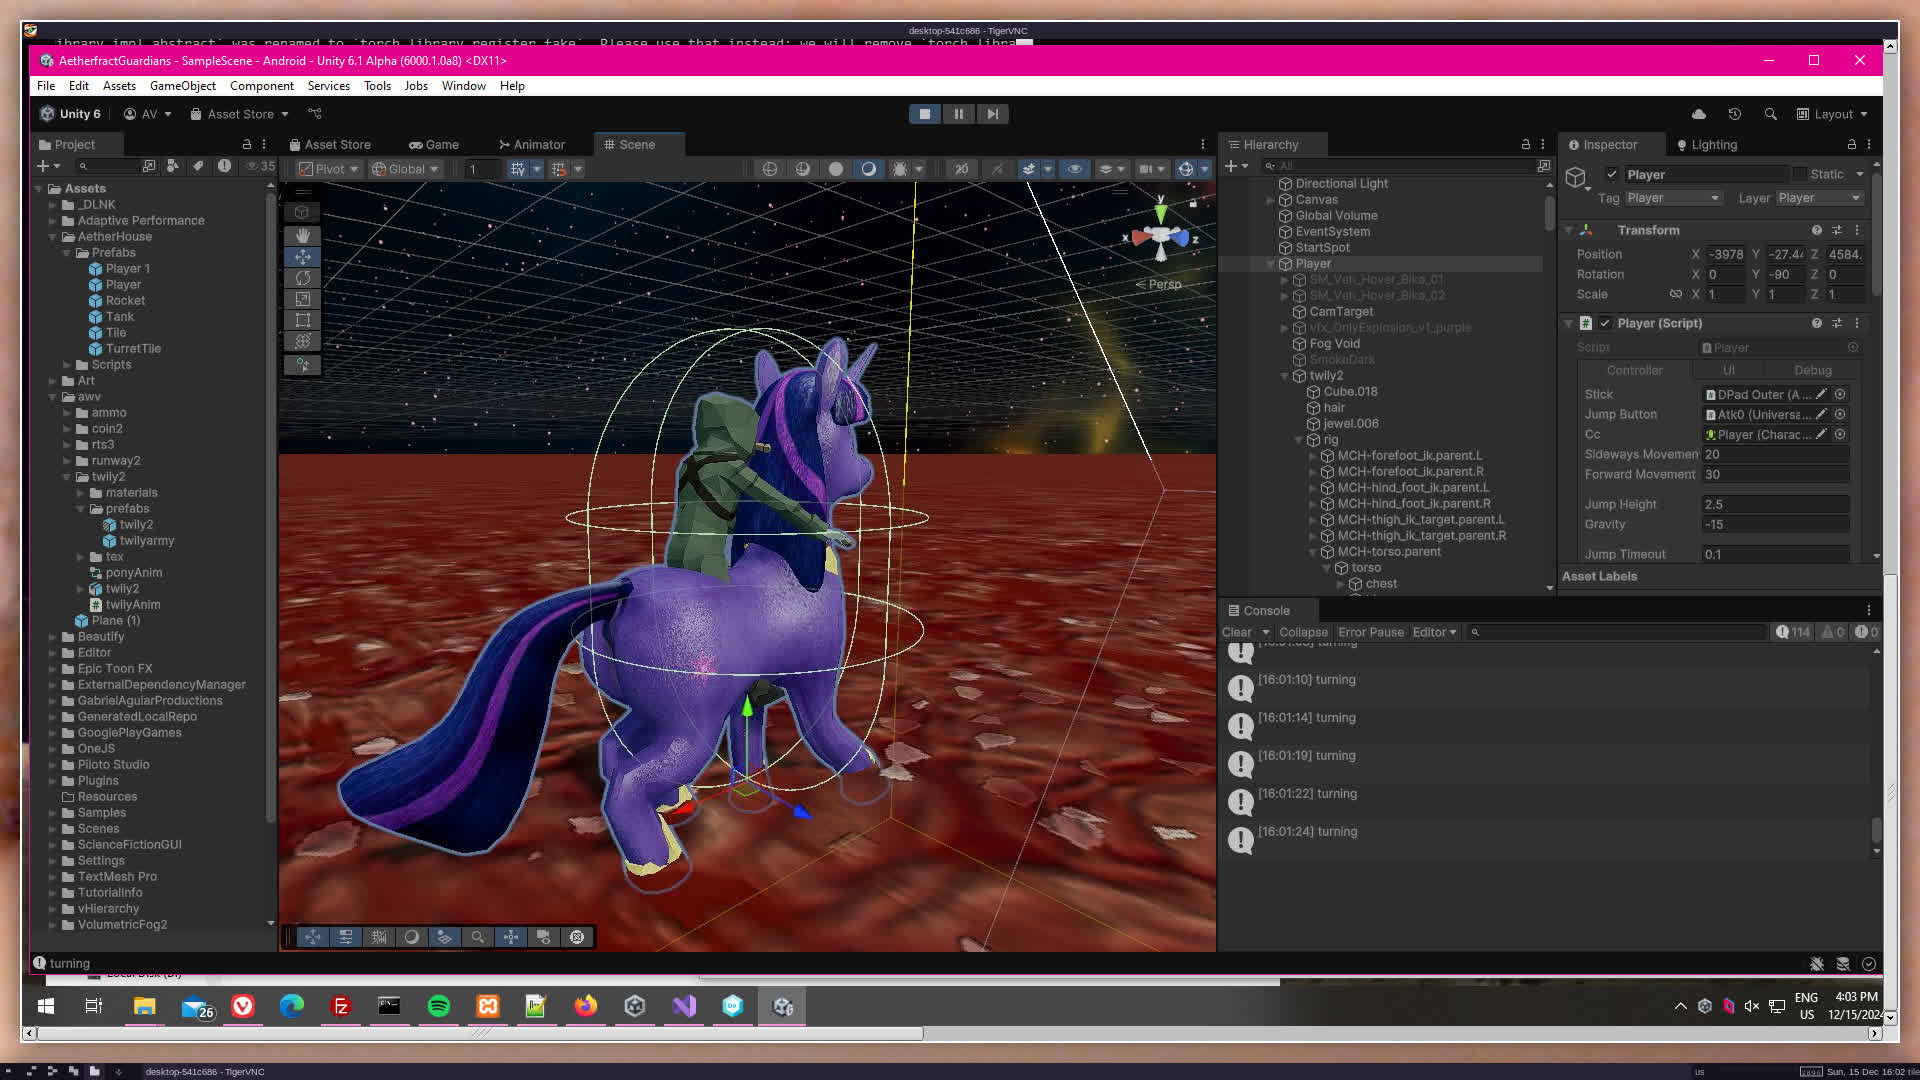Click the Pause playback button

click(958, 114)
